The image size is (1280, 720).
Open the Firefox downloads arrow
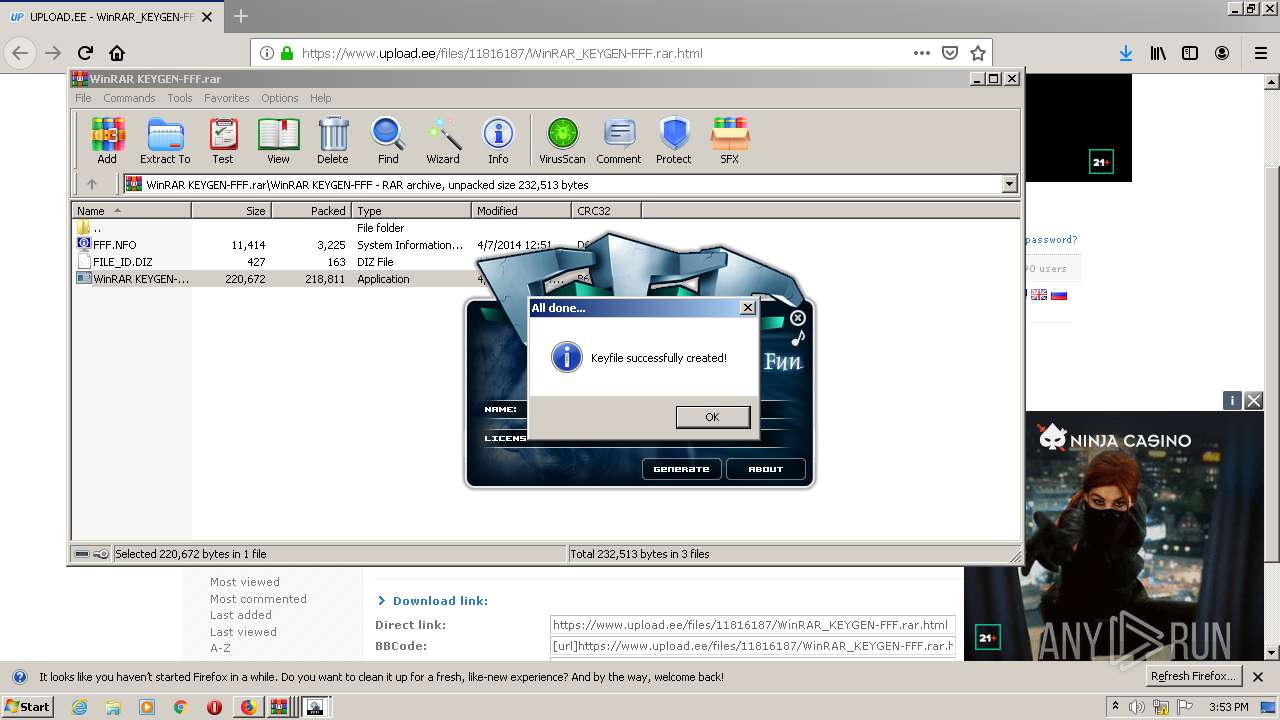[x=1126, y=53]
